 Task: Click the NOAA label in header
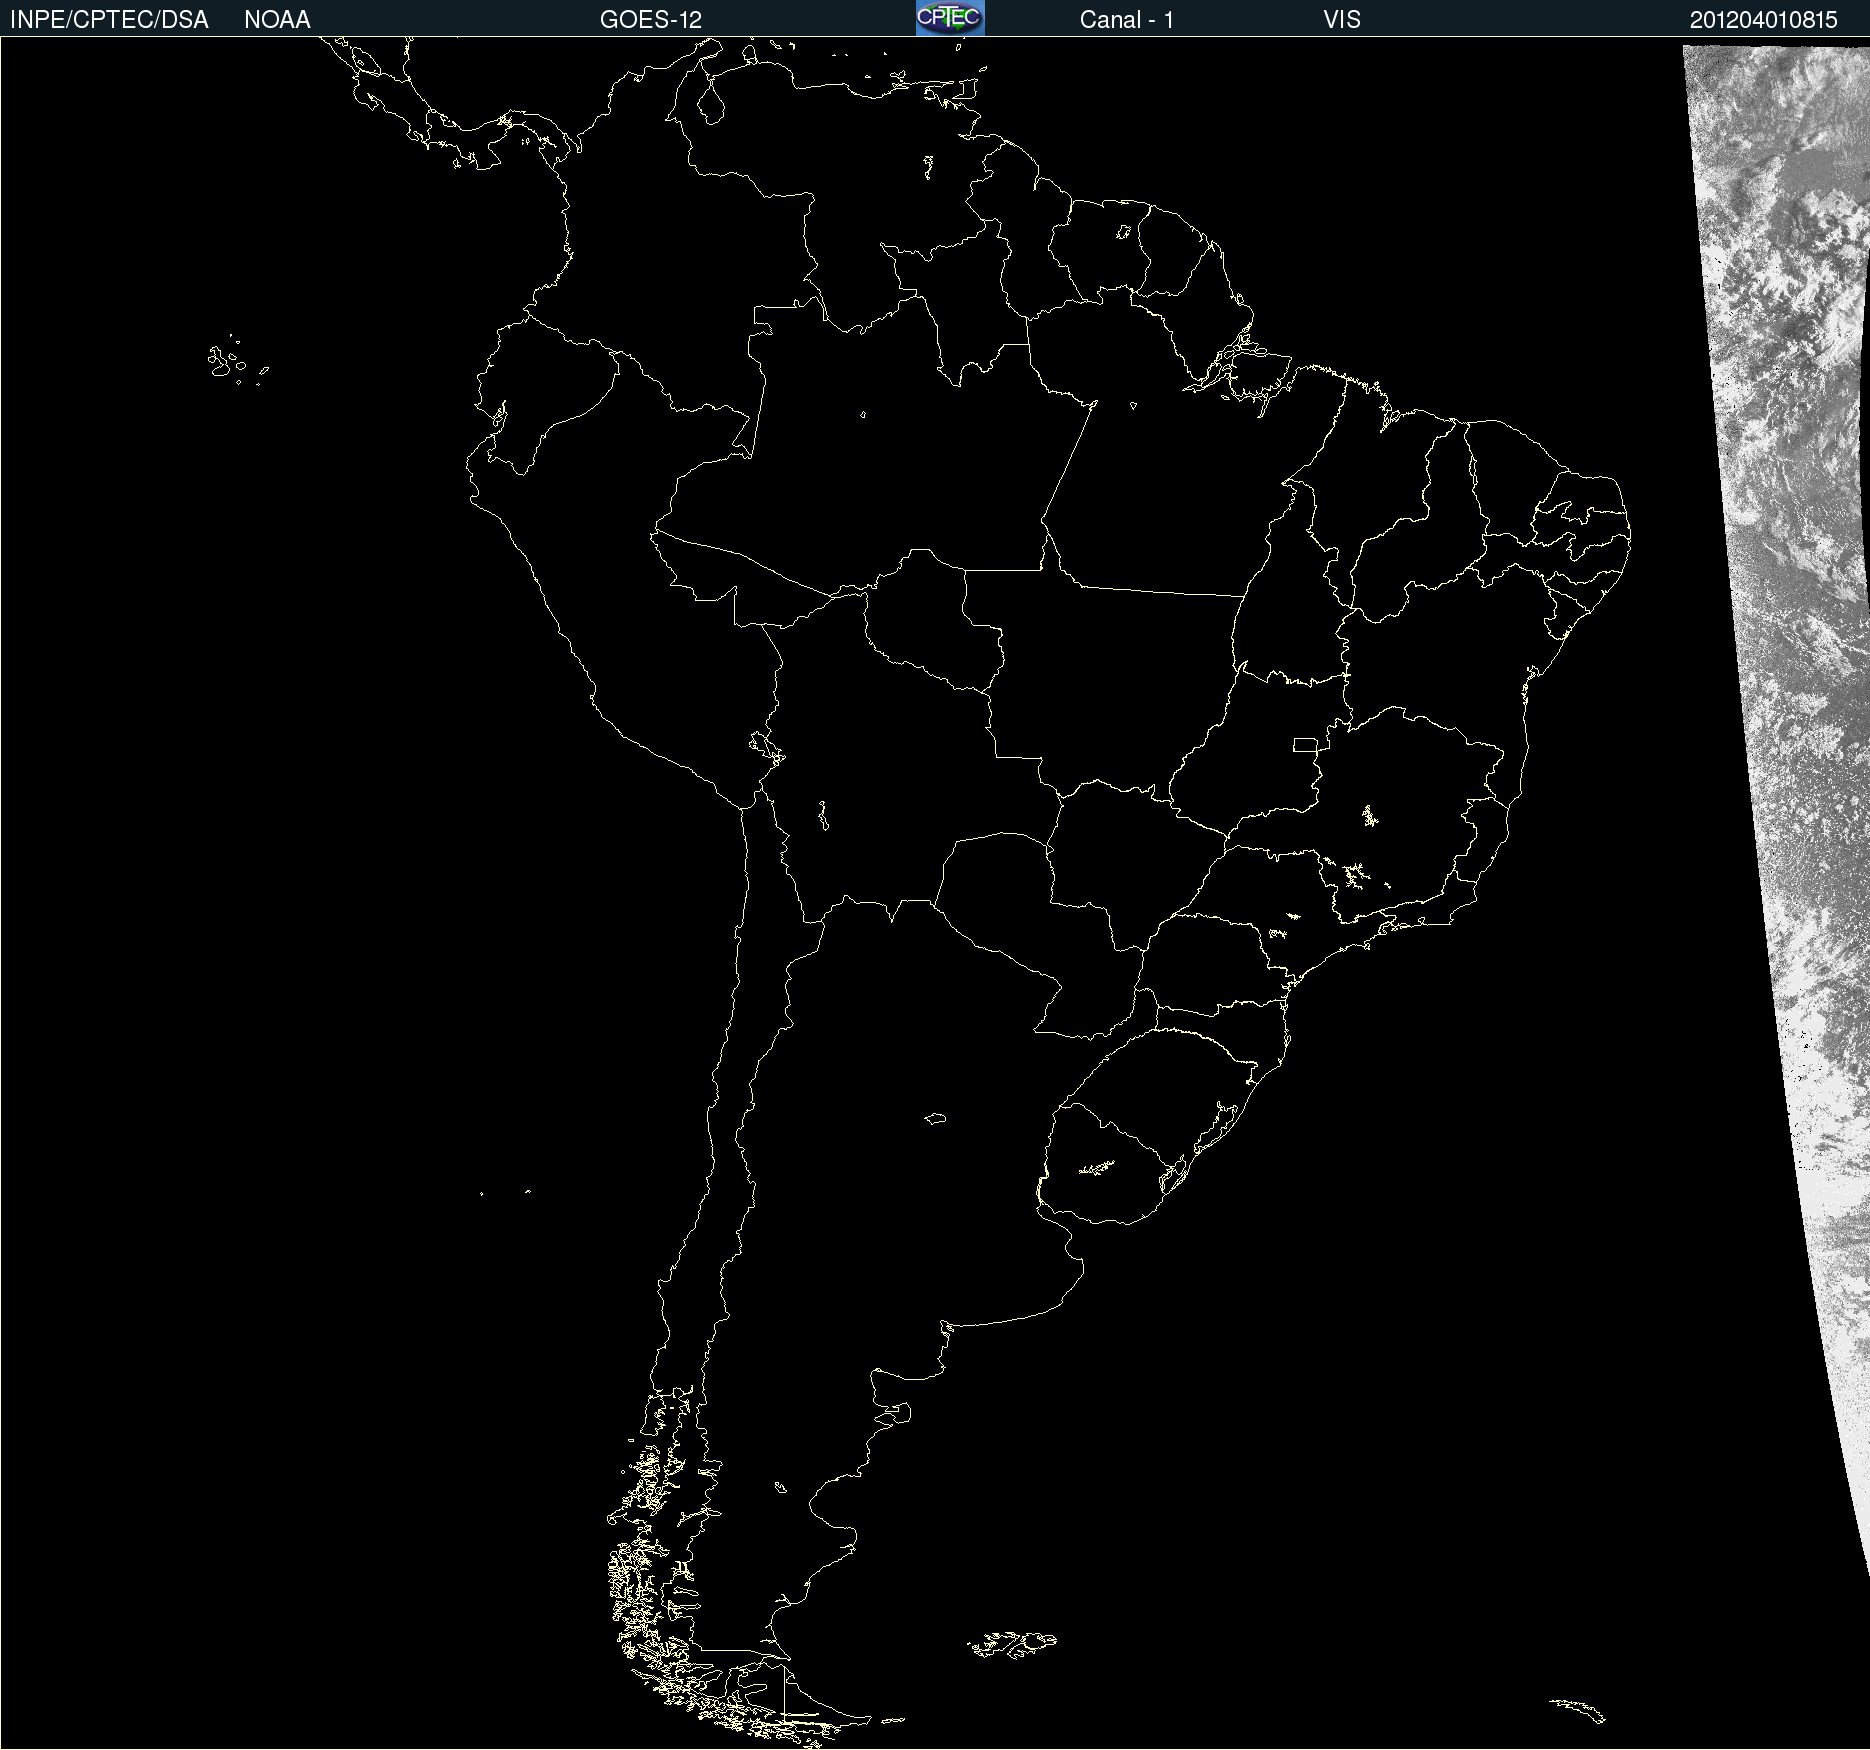point(277,20)
